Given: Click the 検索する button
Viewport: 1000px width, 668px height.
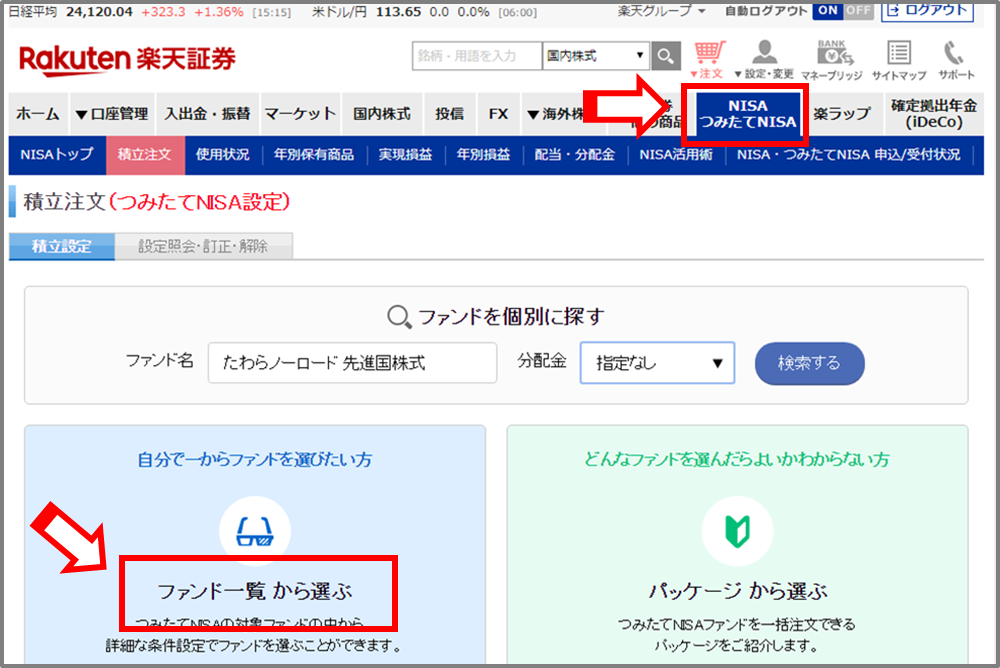Looking at the screenshot, I should [x=809, y=363].
